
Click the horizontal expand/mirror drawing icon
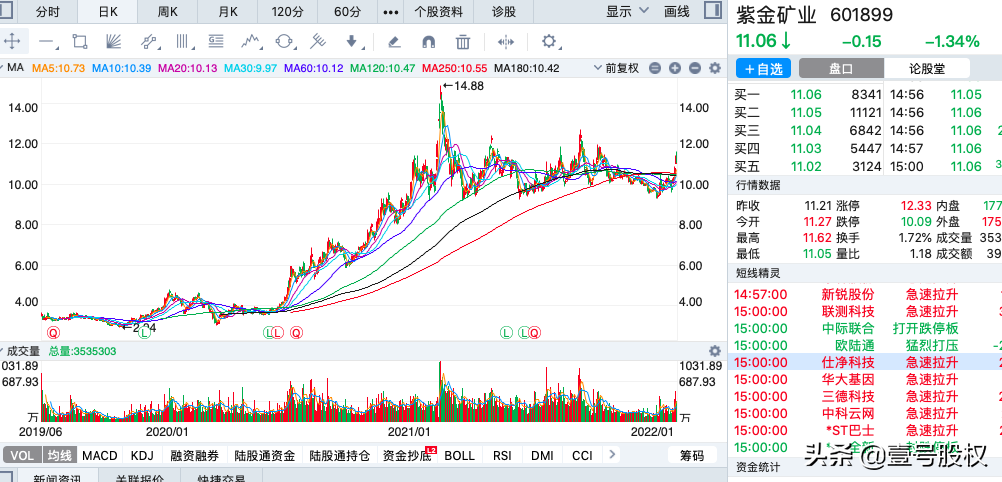click(505, 42)
